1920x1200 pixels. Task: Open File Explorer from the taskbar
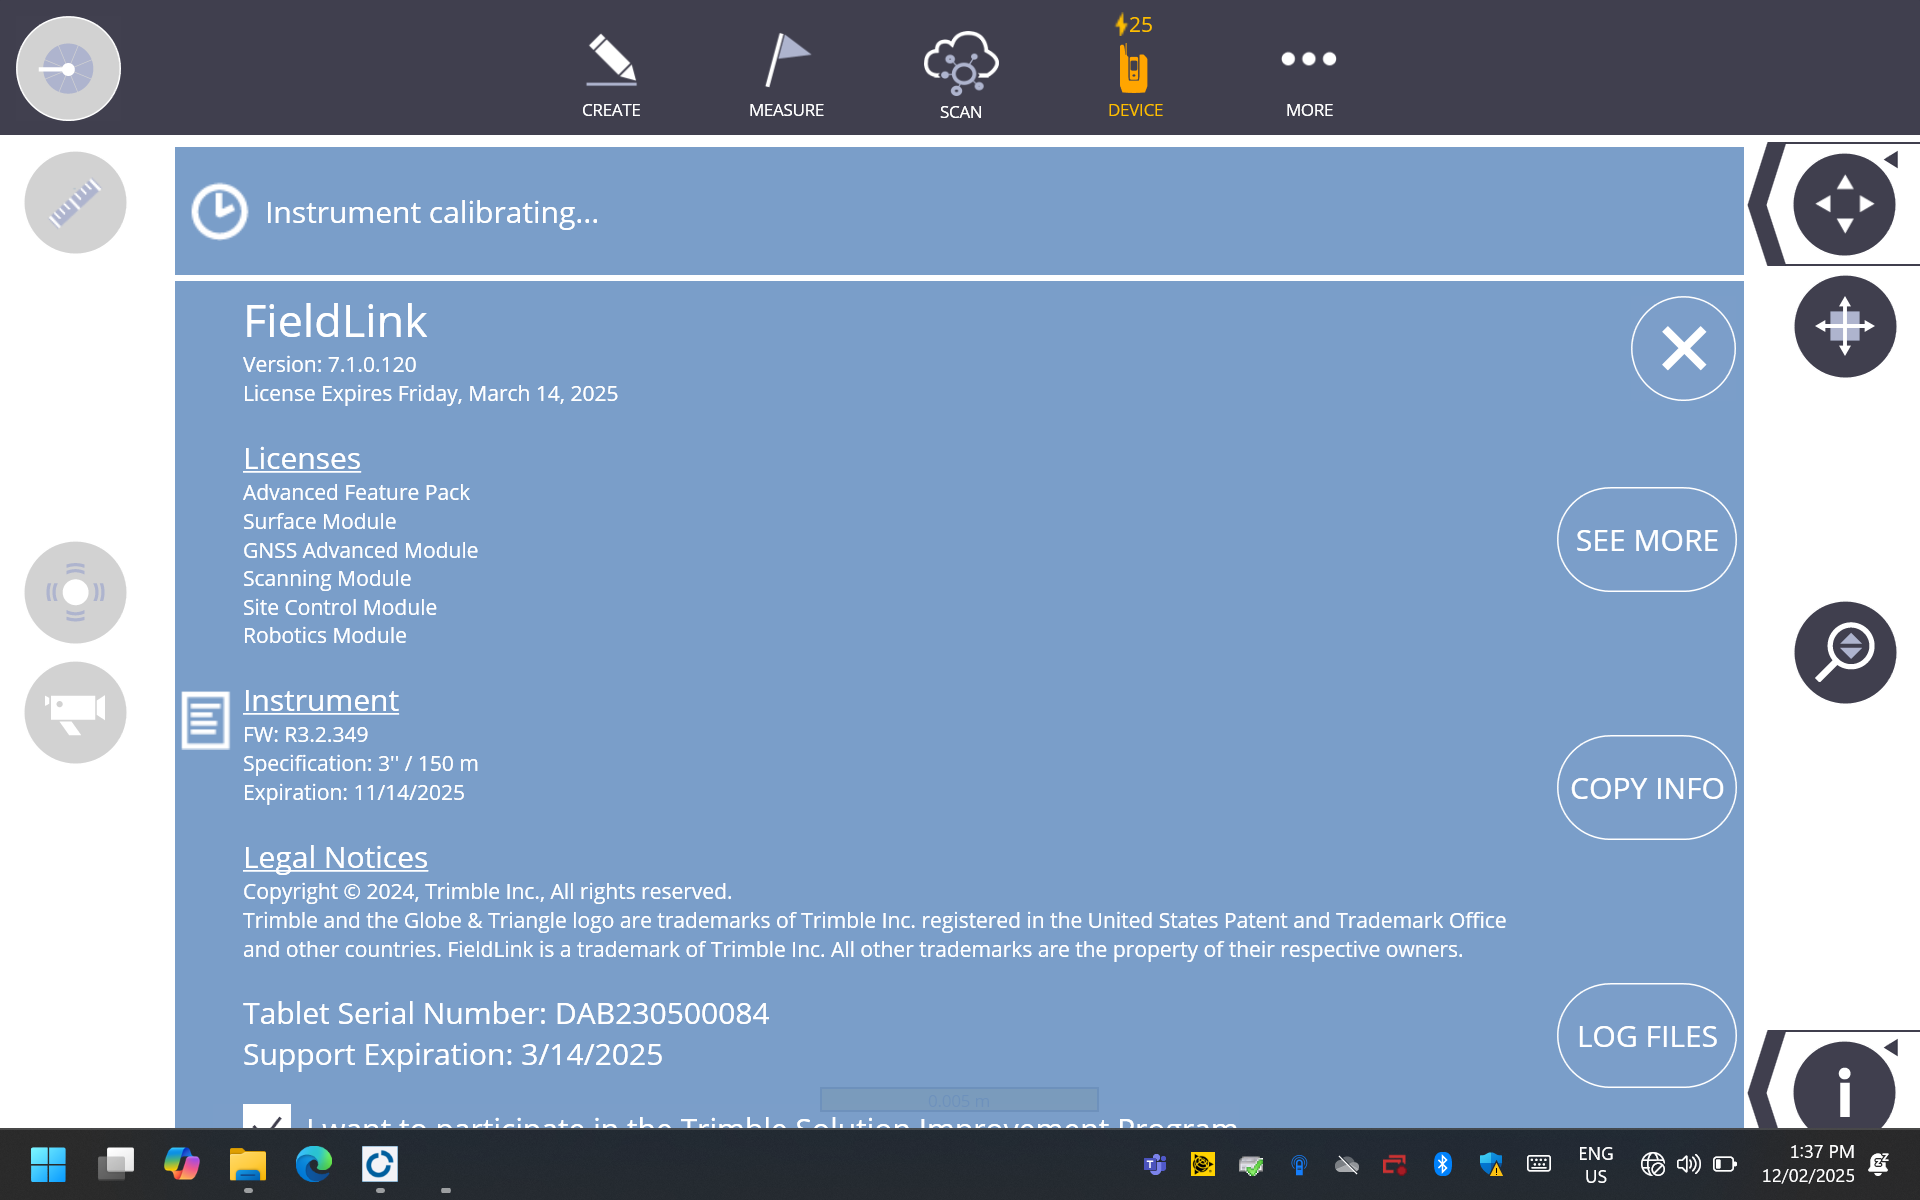click(247, 1164)
